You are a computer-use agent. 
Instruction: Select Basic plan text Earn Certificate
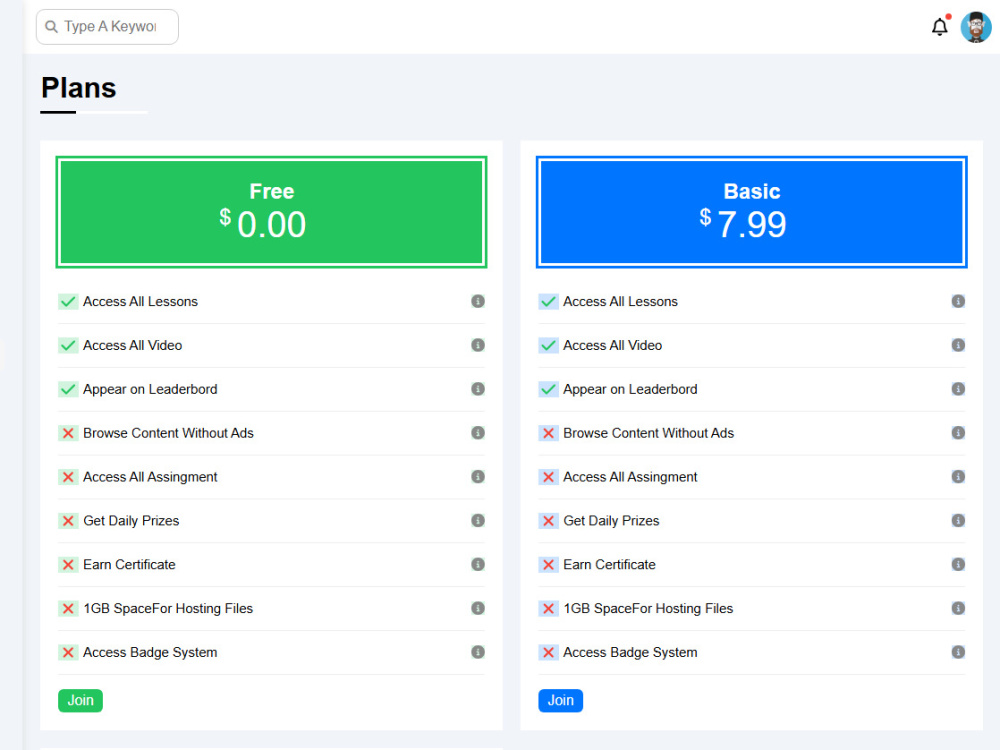(610, 564)
